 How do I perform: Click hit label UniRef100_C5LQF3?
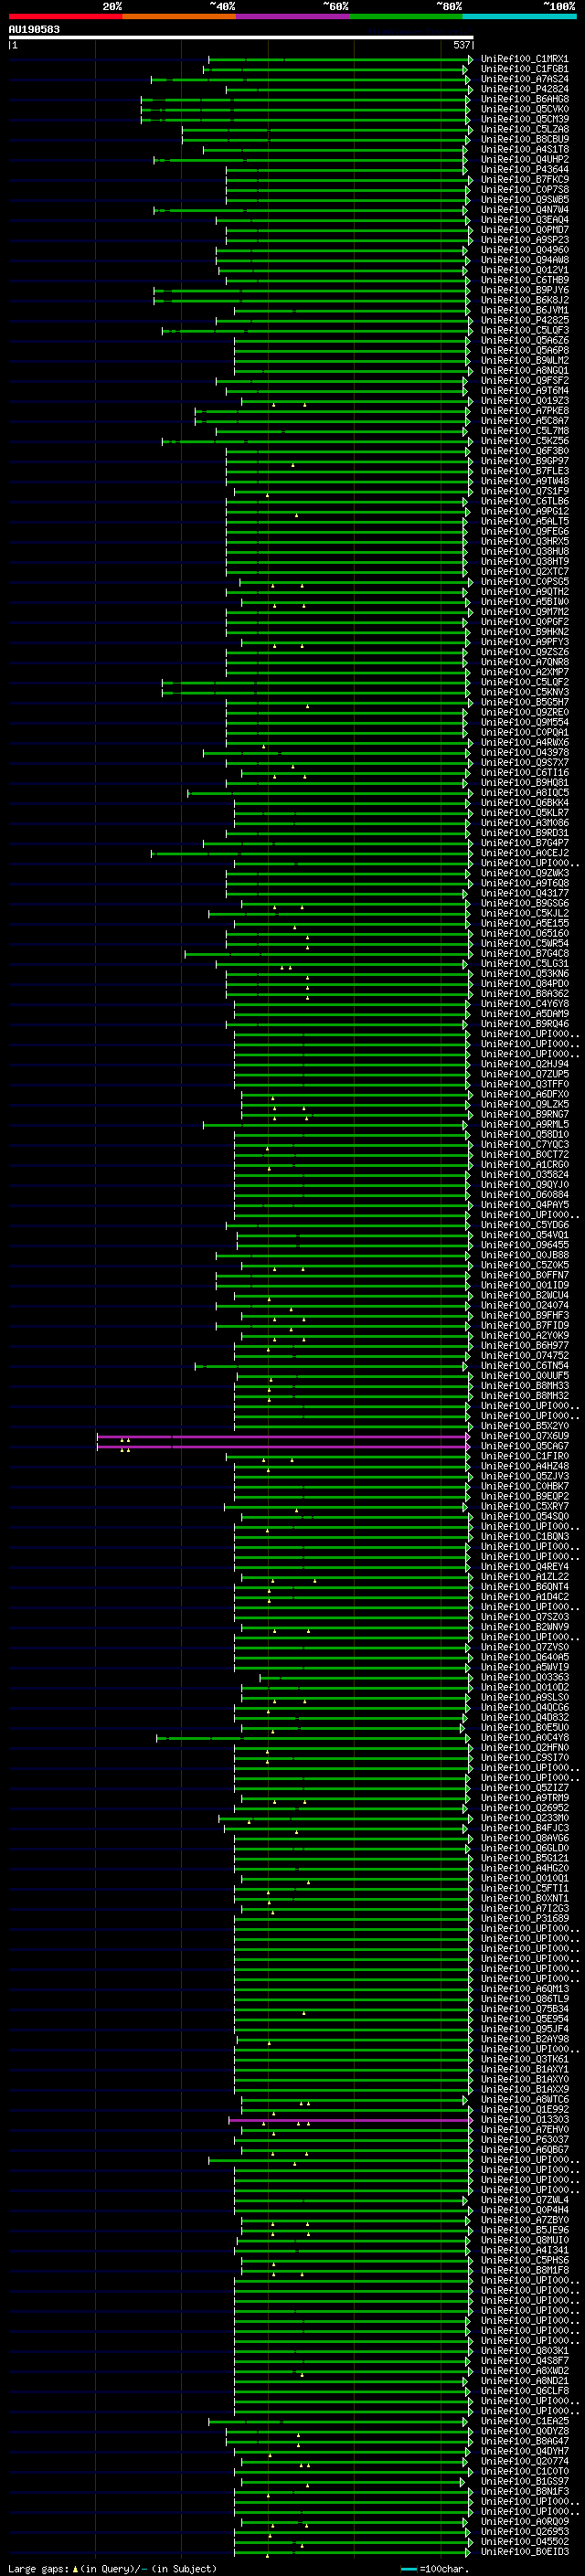[524, 330]
